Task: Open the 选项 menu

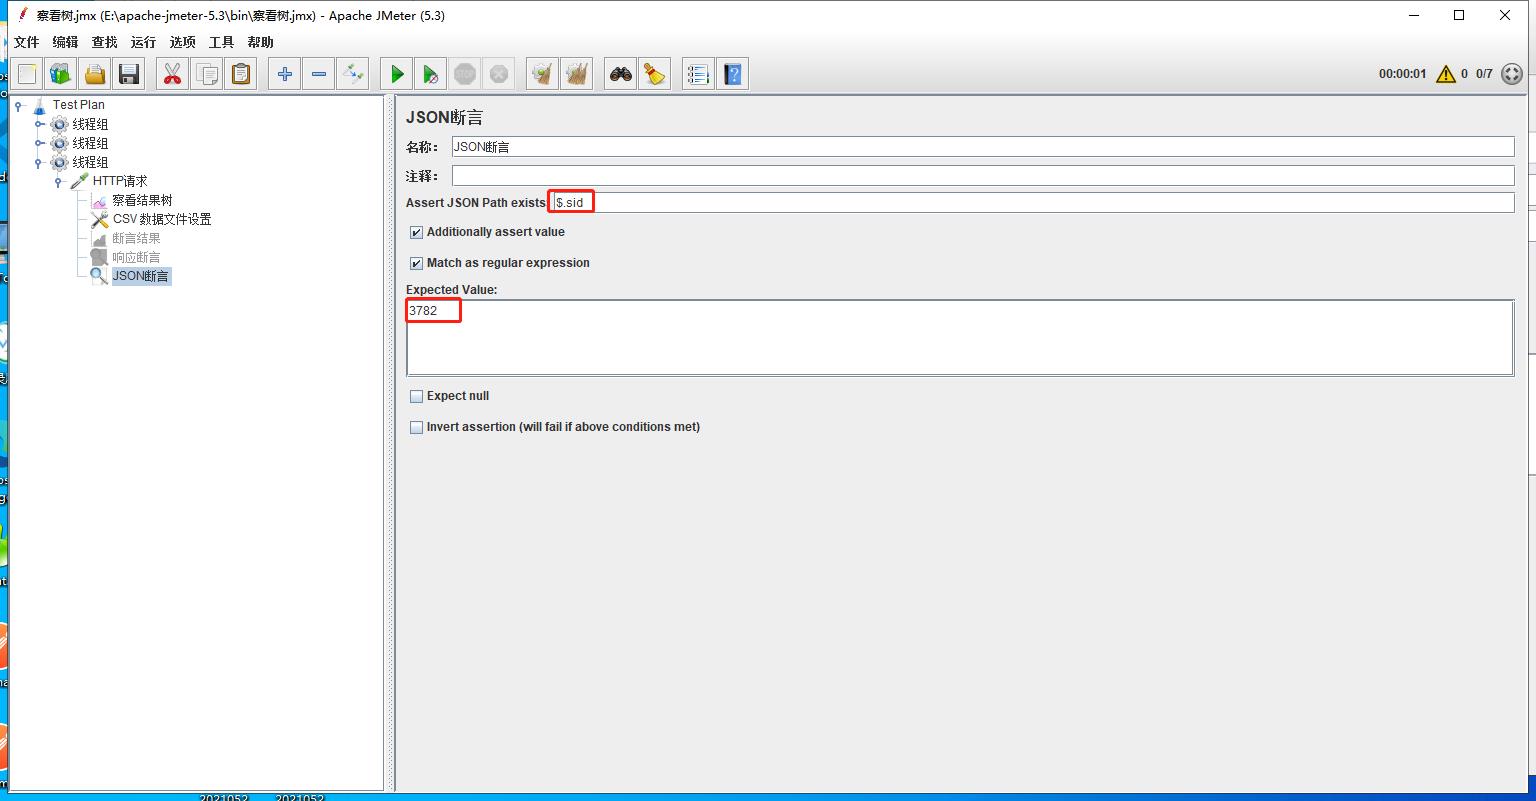Action: coord(182,42)
